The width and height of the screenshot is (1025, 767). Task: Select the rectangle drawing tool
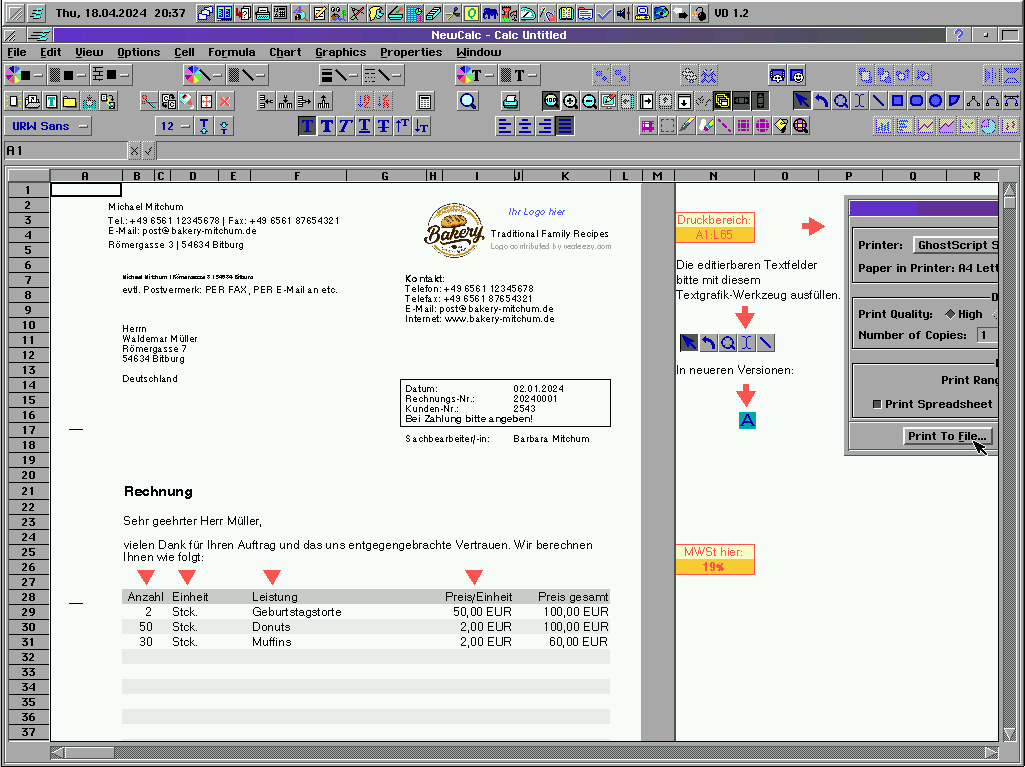pyautogui.click(x=897, y=101)
